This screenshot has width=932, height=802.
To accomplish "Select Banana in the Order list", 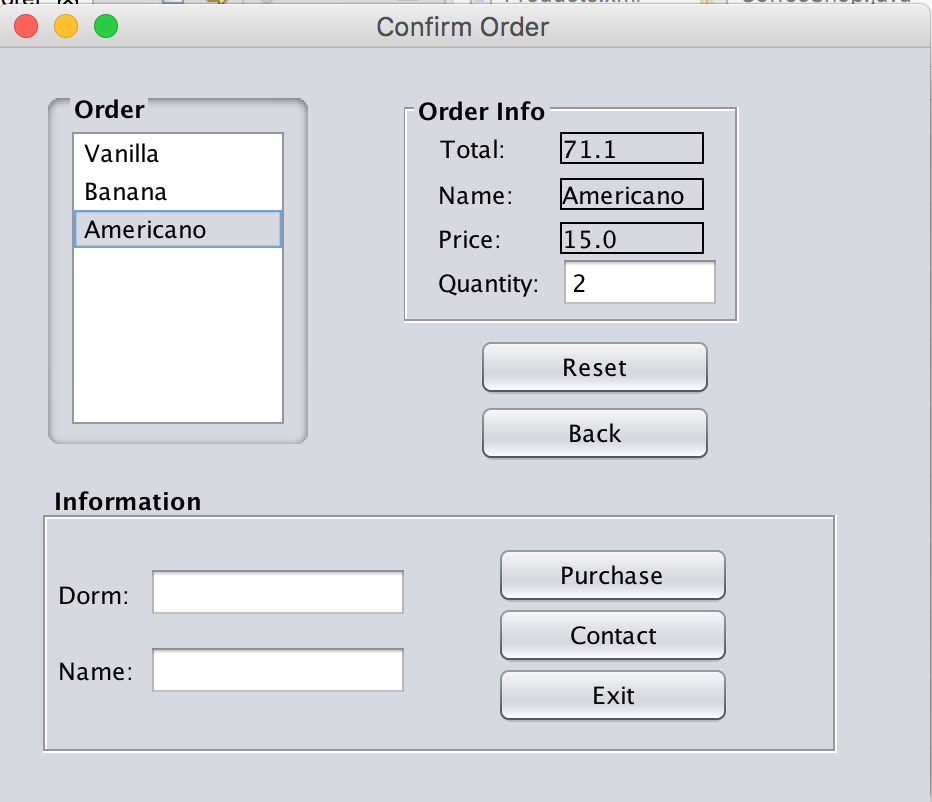I will coord(178,191).
